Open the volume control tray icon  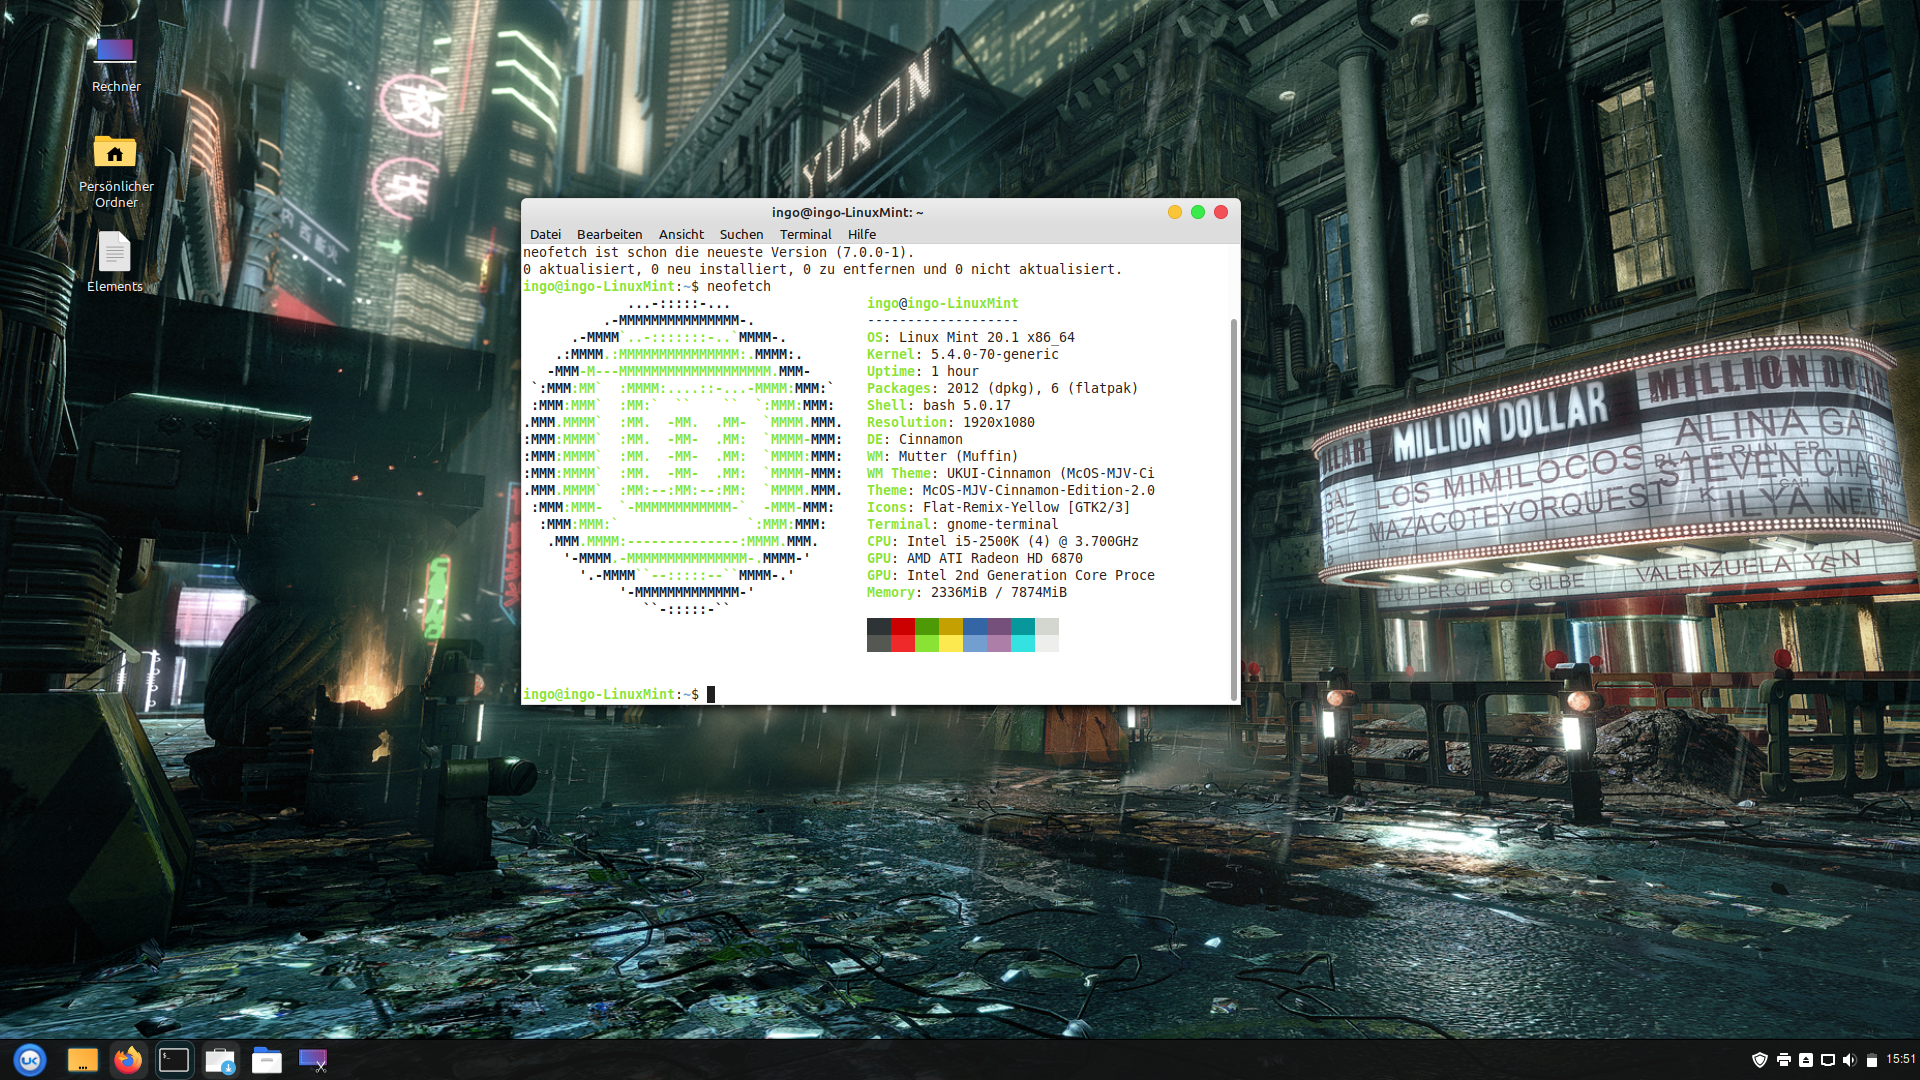point(1849,1060)
